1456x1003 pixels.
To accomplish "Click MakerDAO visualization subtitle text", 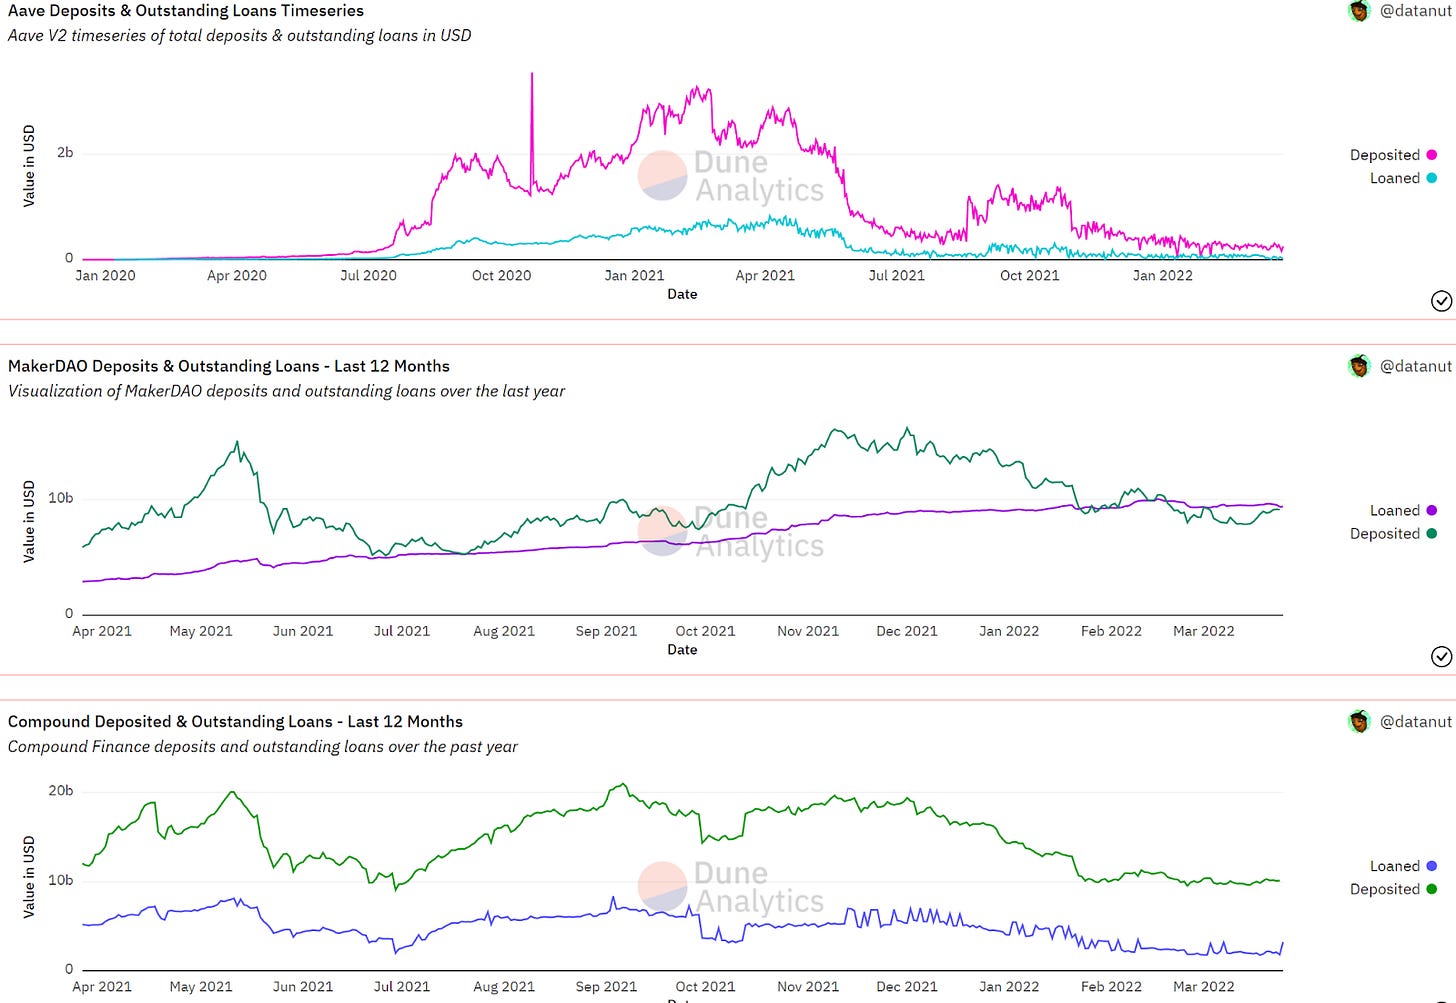I will click(x=286, y=391).
